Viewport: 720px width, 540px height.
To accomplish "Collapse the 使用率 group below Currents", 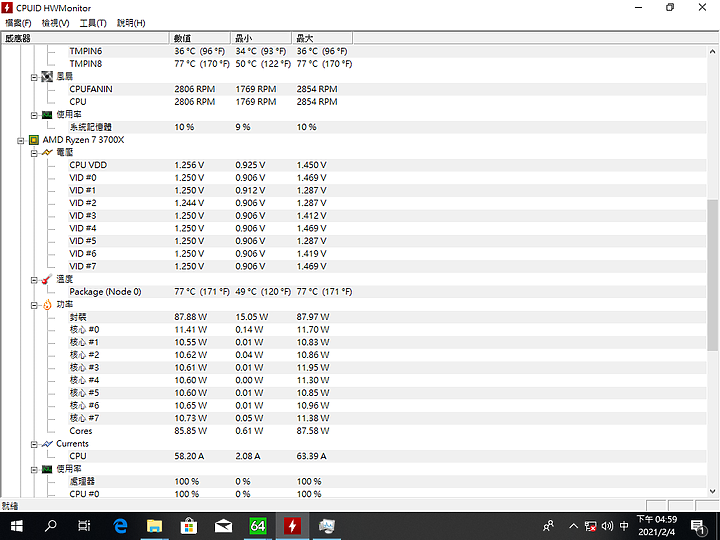I will pyautogui.click(x=34, y=469).
